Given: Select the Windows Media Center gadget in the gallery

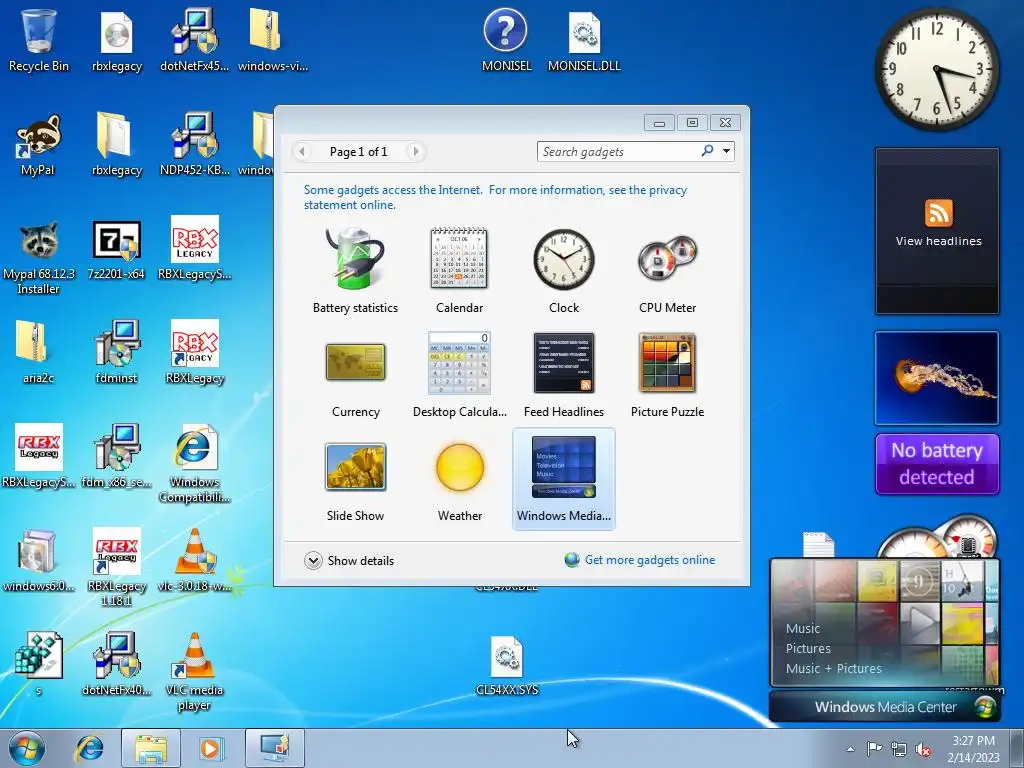Looking at the screenshot, I should [564, 479].
